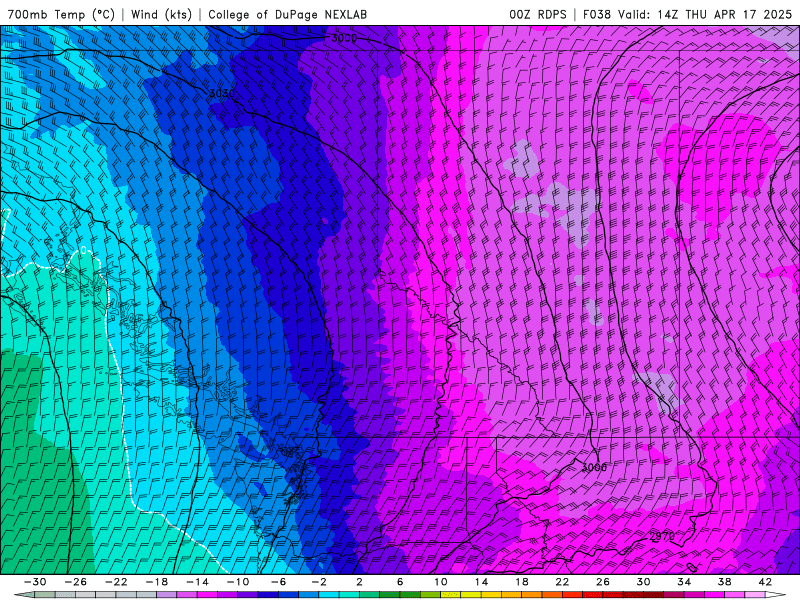800x600 pixels.
Task: Click the 'Wind (kts)' header label
Action: 162,14
